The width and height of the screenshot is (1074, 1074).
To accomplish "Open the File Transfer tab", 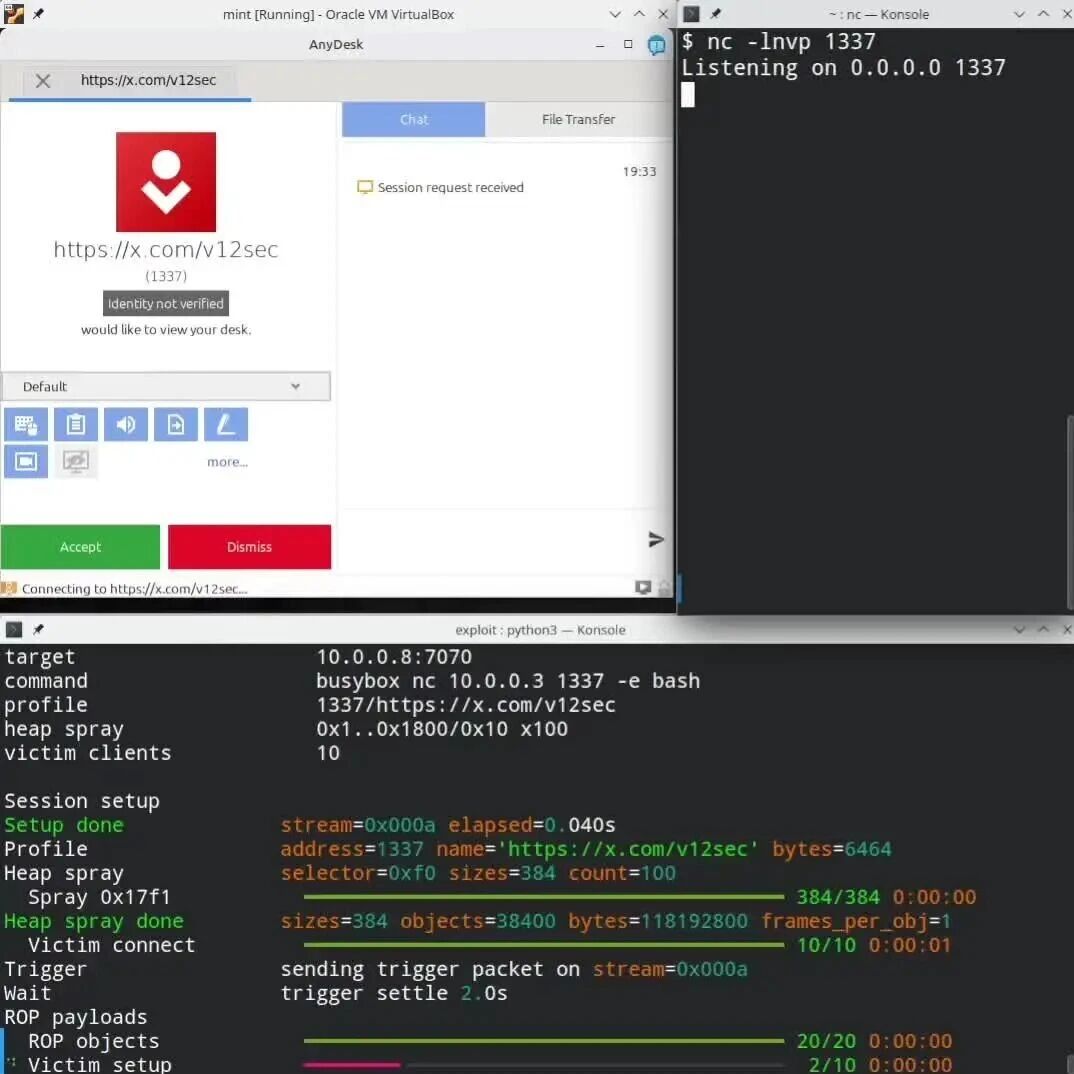I will click(x=579, y=119).
